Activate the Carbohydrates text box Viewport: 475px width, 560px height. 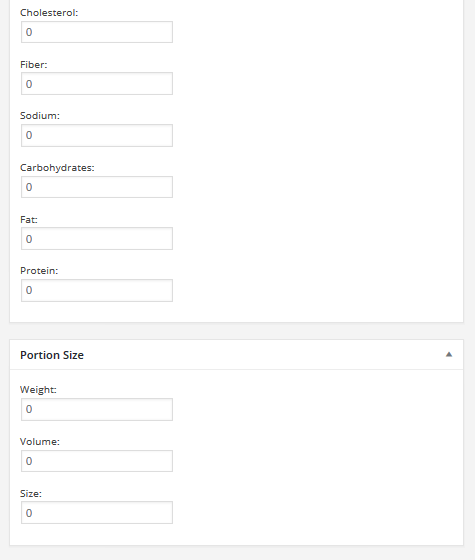click(97, 187)
